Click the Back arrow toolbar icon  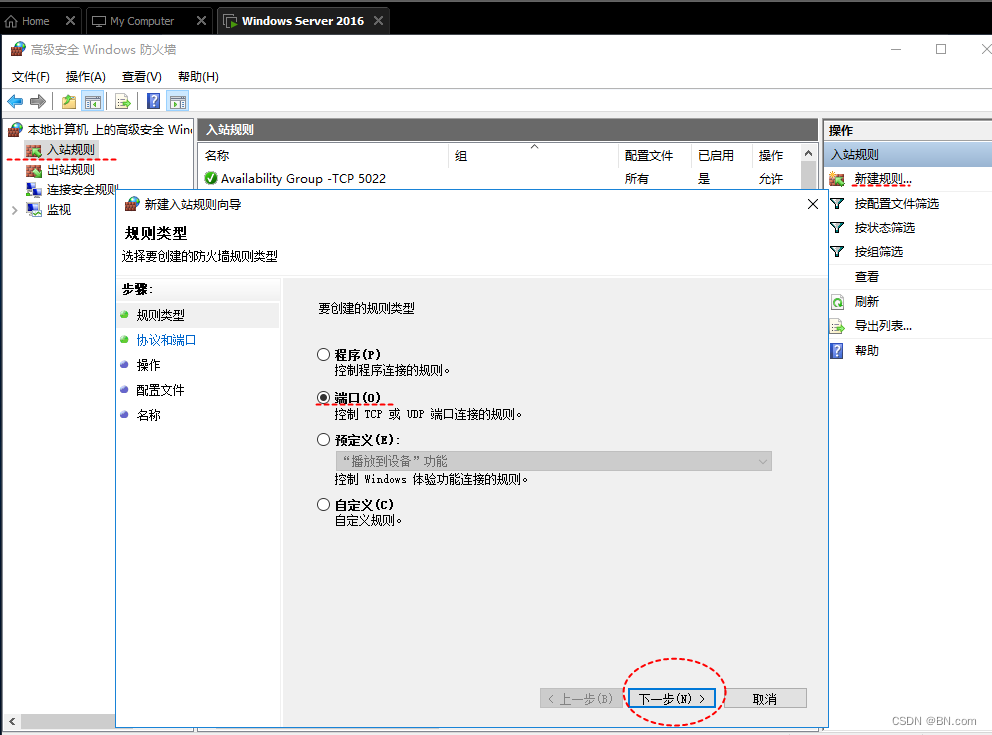pos(15,101)
